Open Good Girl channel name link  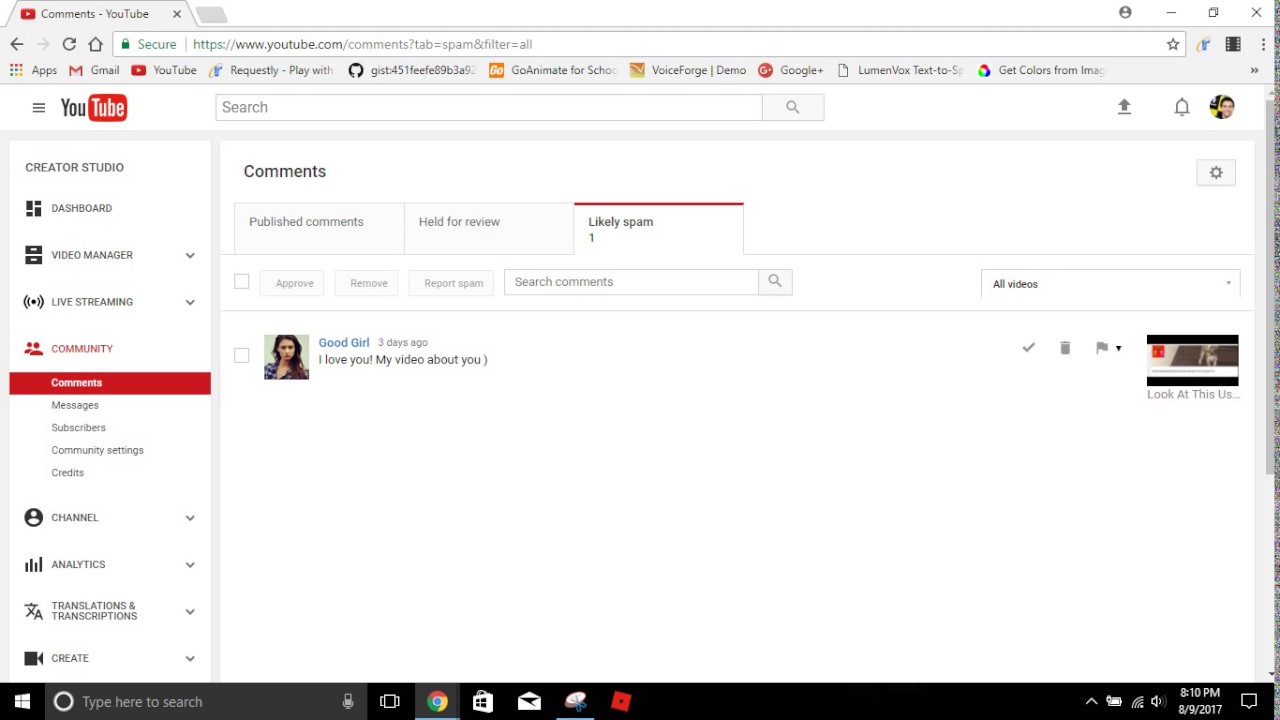(344, 342)
